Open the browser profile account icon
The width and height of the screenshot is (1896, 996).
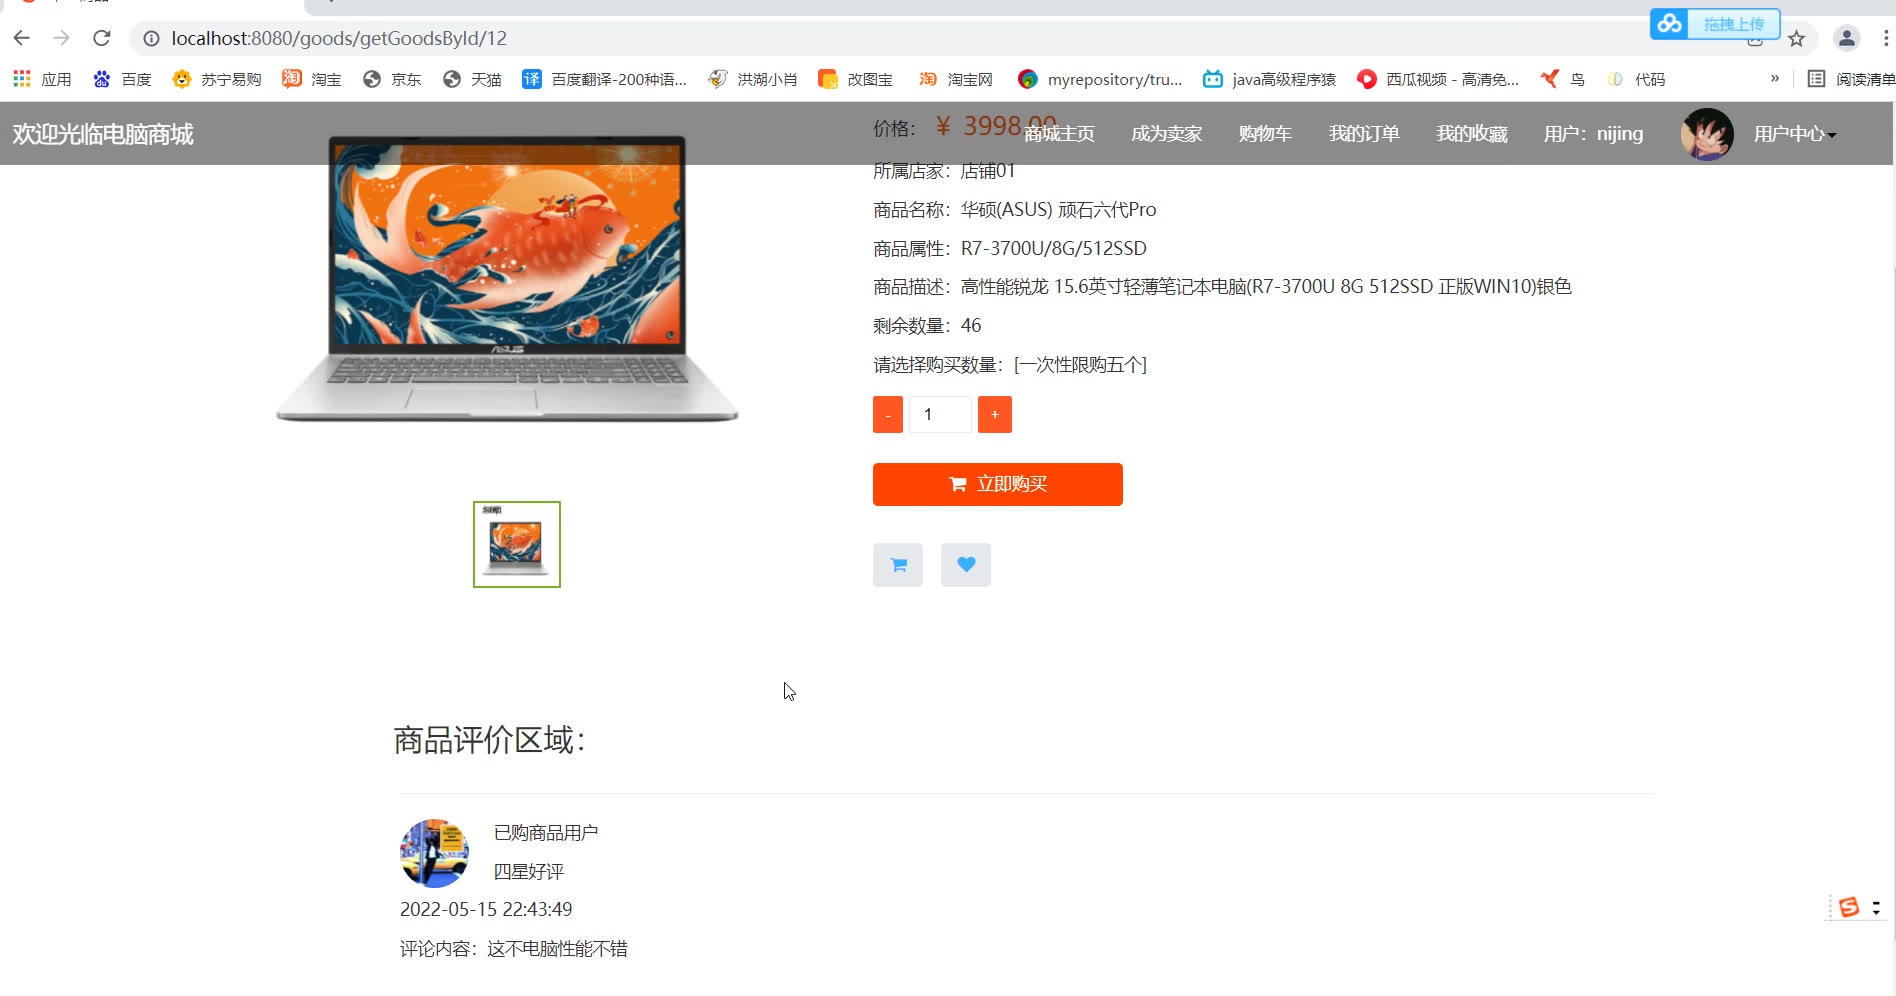[1846, 39]
